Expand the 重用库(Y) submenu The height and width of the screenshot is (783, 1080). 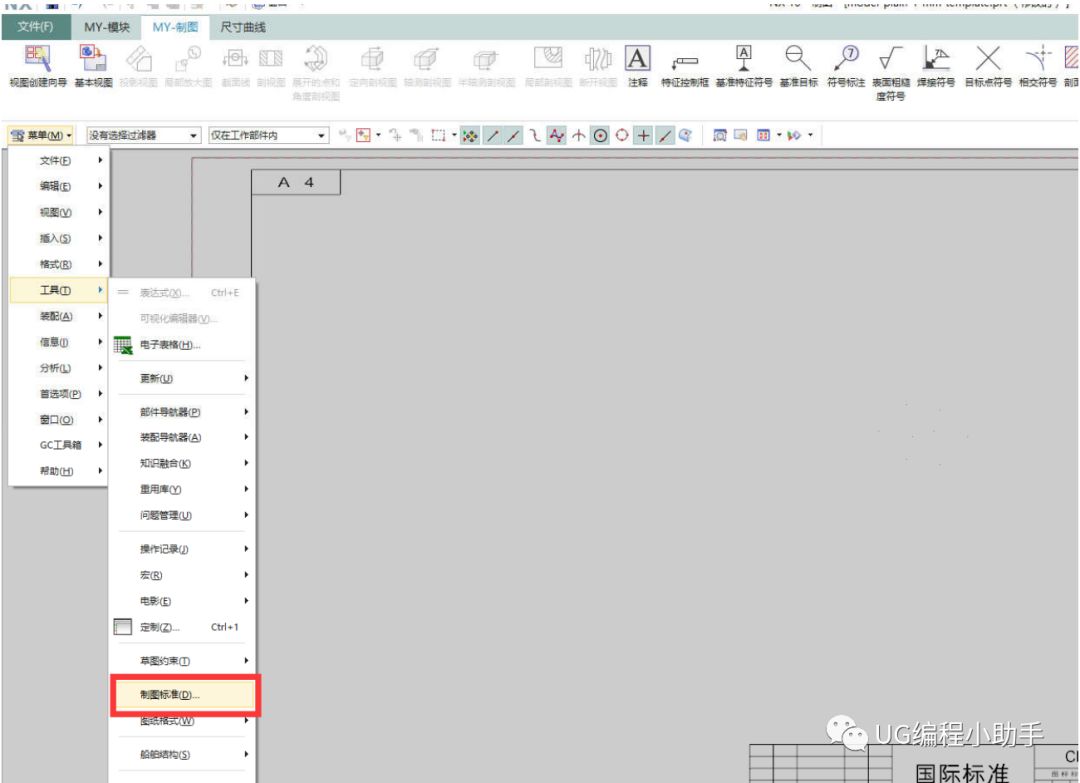click(x=183, y=489)
